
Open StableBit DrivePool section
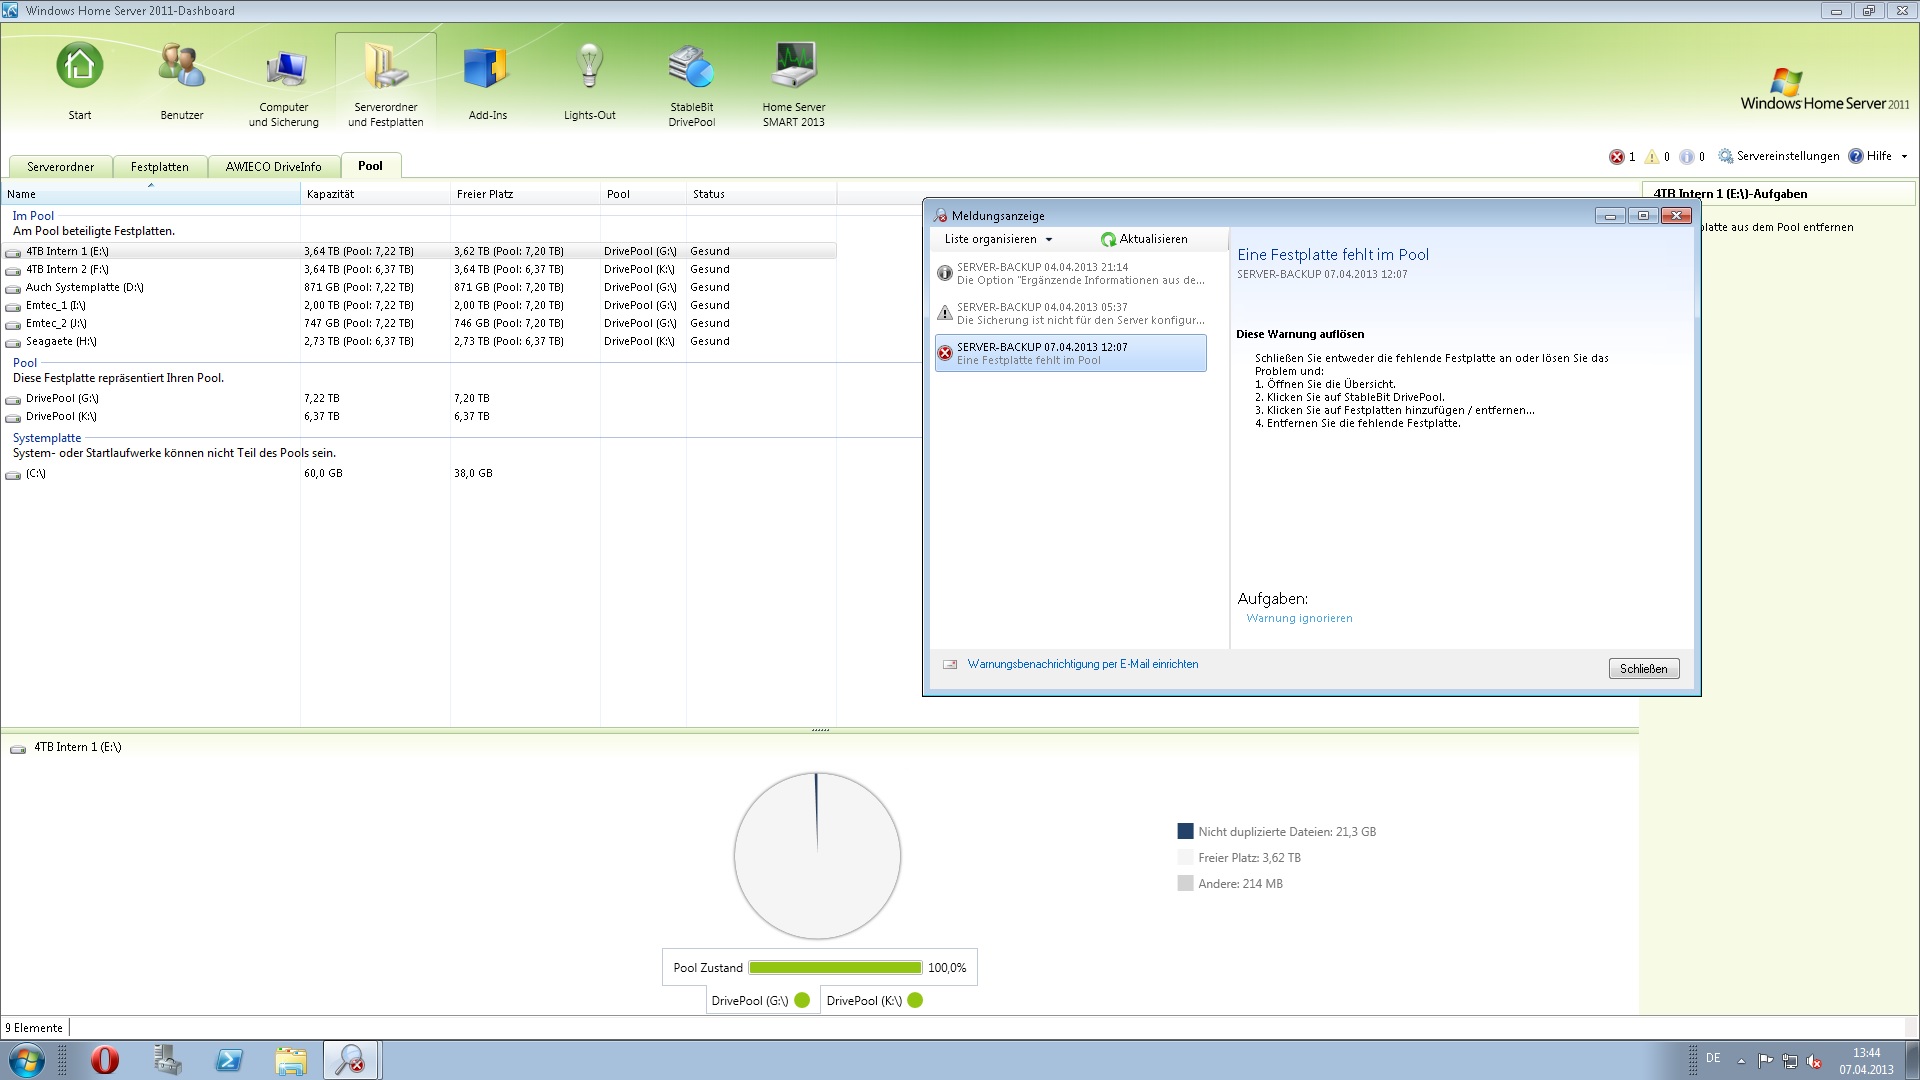click(692, 68)
